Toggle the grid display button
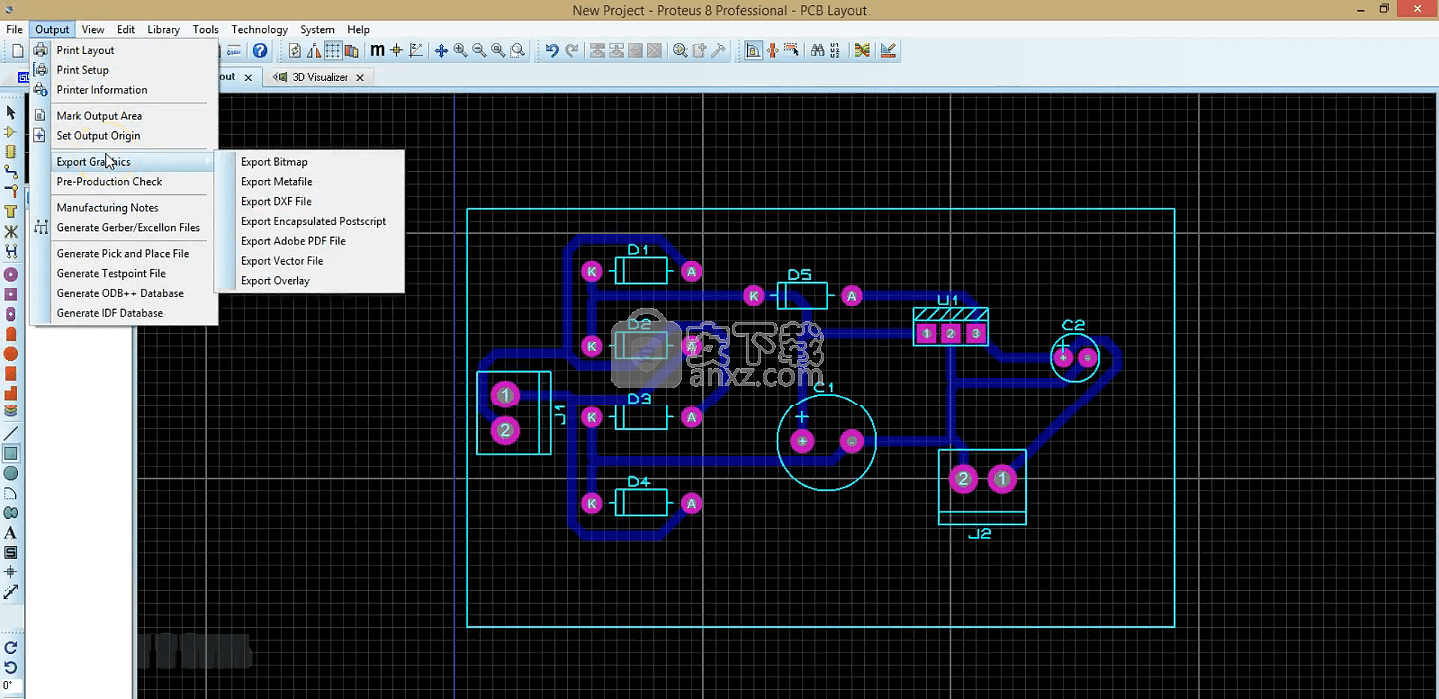 tap(333, 51)
